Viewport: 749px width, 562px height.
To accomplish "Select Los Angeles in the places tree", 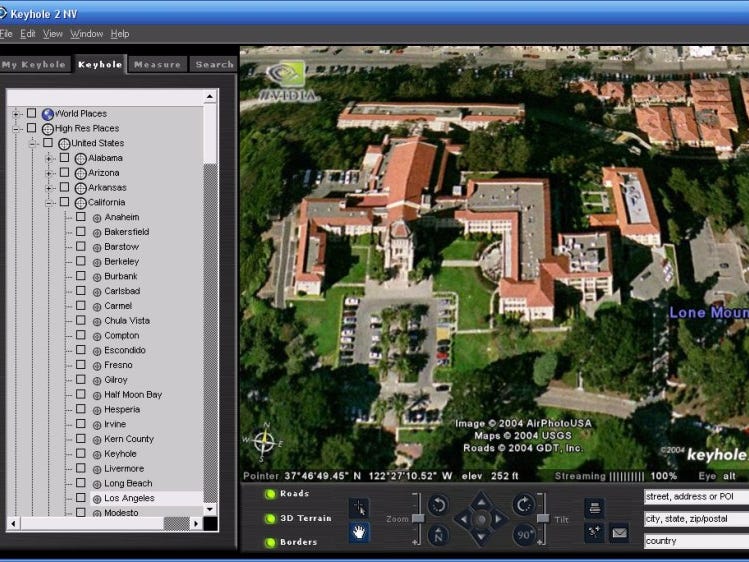I will 129,498.
